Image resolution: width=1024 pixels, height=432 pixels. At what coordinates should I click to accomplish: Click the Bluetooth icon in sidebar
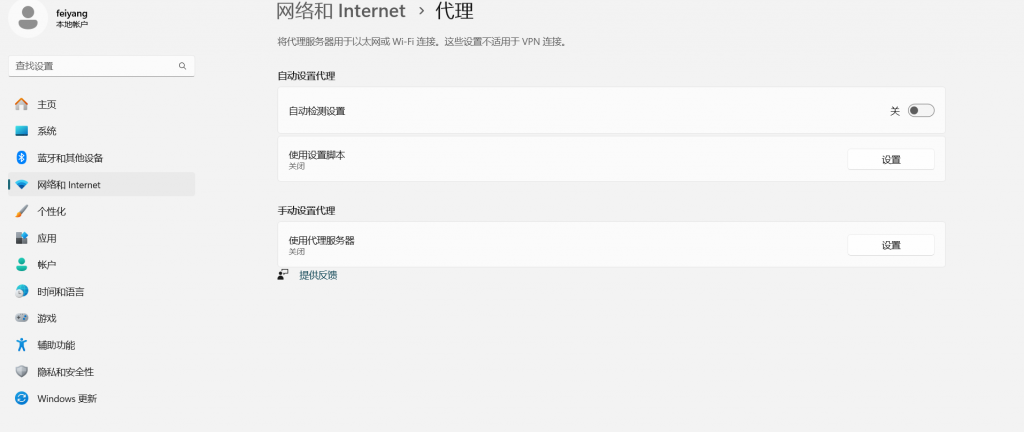click(22, 158)
